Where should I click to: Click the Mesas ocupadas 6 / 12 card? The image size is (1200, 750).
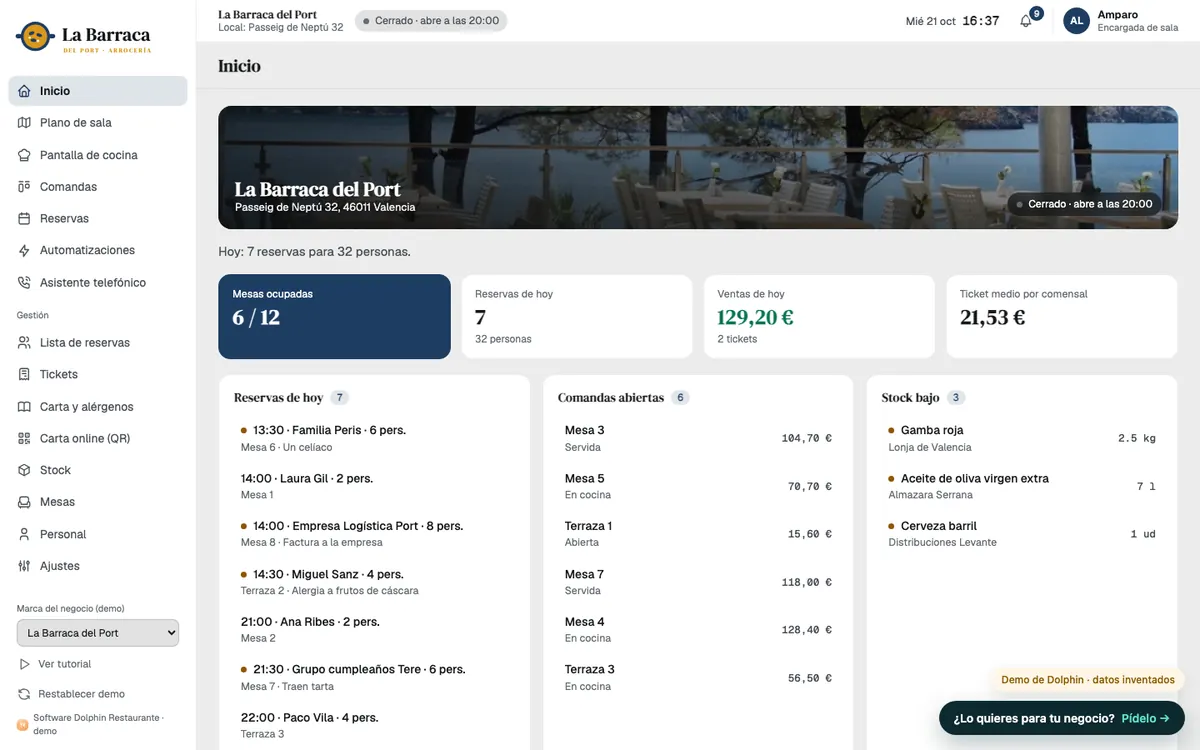(x=334, y=317)
